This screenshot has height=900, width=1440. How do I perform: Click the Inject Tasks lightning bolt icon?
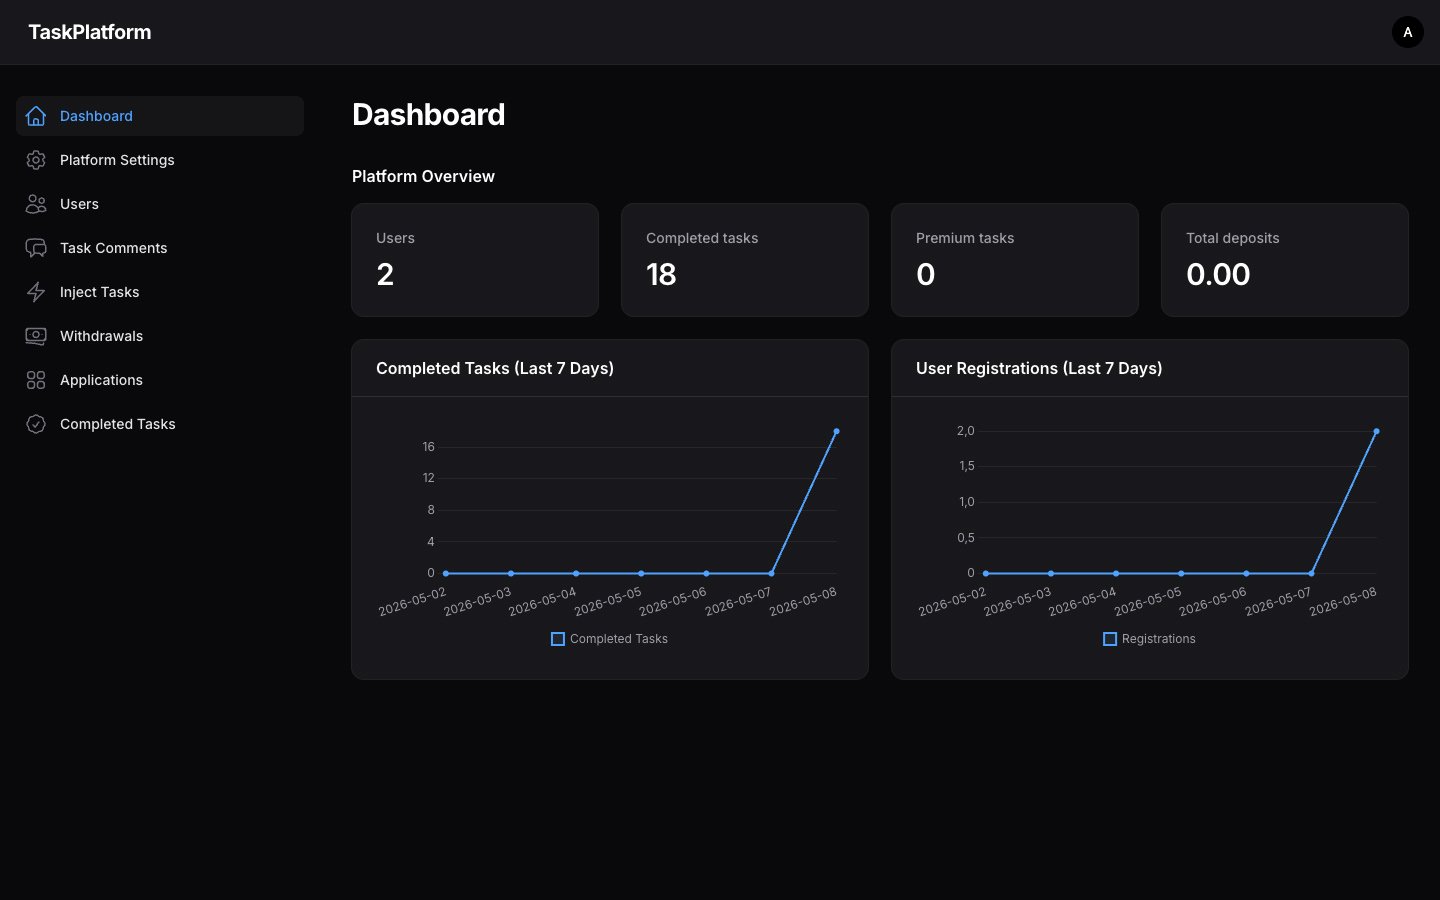click(36, 292)
